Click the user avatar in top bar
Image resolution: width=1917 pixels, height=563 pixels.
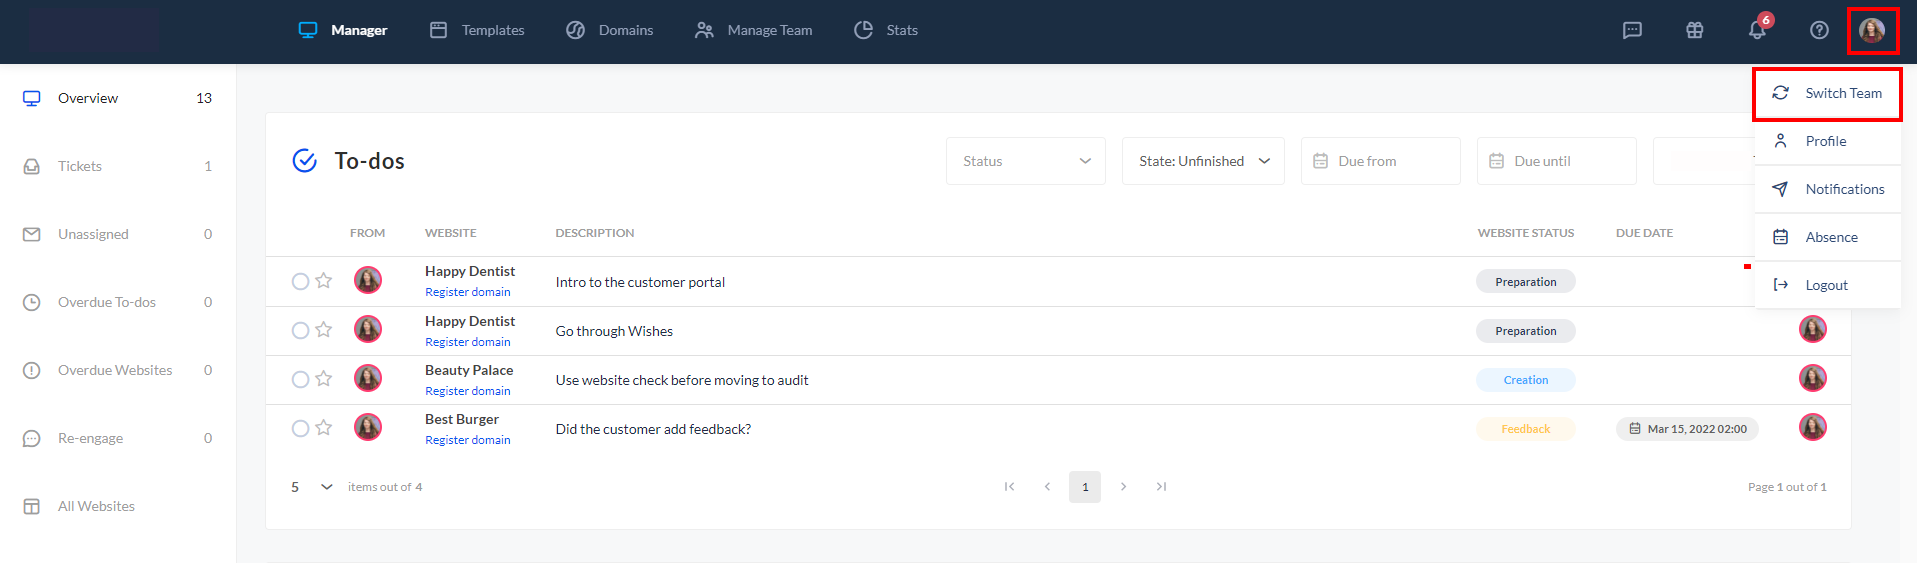coord(1872,30)
